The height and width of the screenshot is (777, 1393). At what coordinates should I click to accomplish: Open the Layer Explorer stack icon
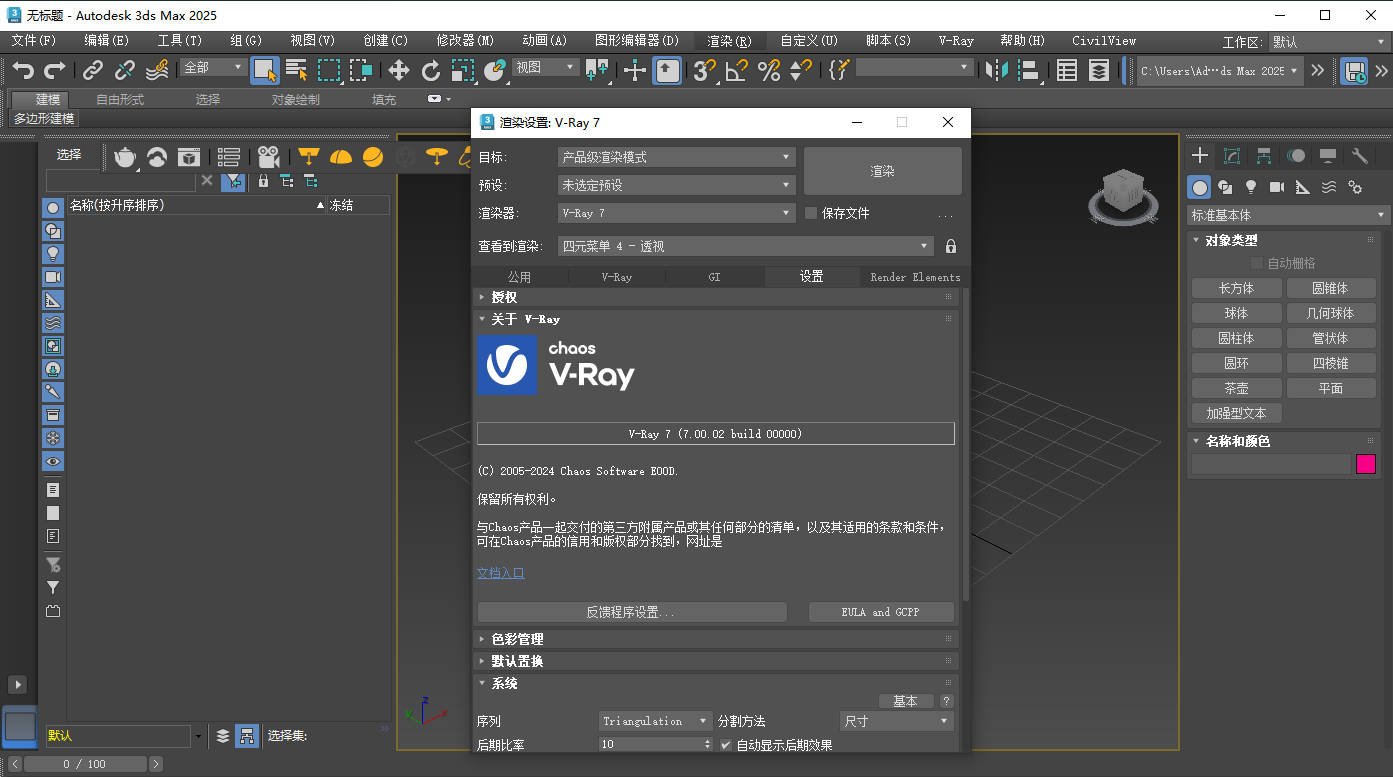1099,70
